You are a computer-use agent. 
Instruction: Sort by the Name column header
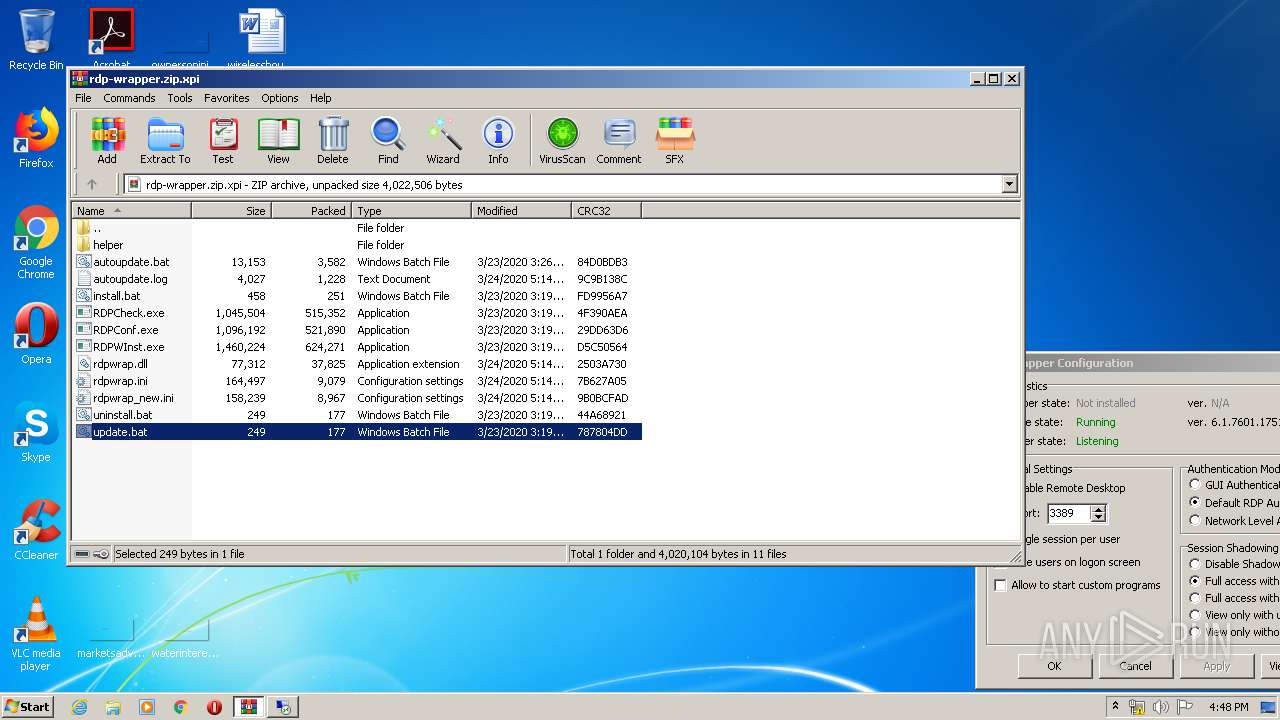(131, 211)
